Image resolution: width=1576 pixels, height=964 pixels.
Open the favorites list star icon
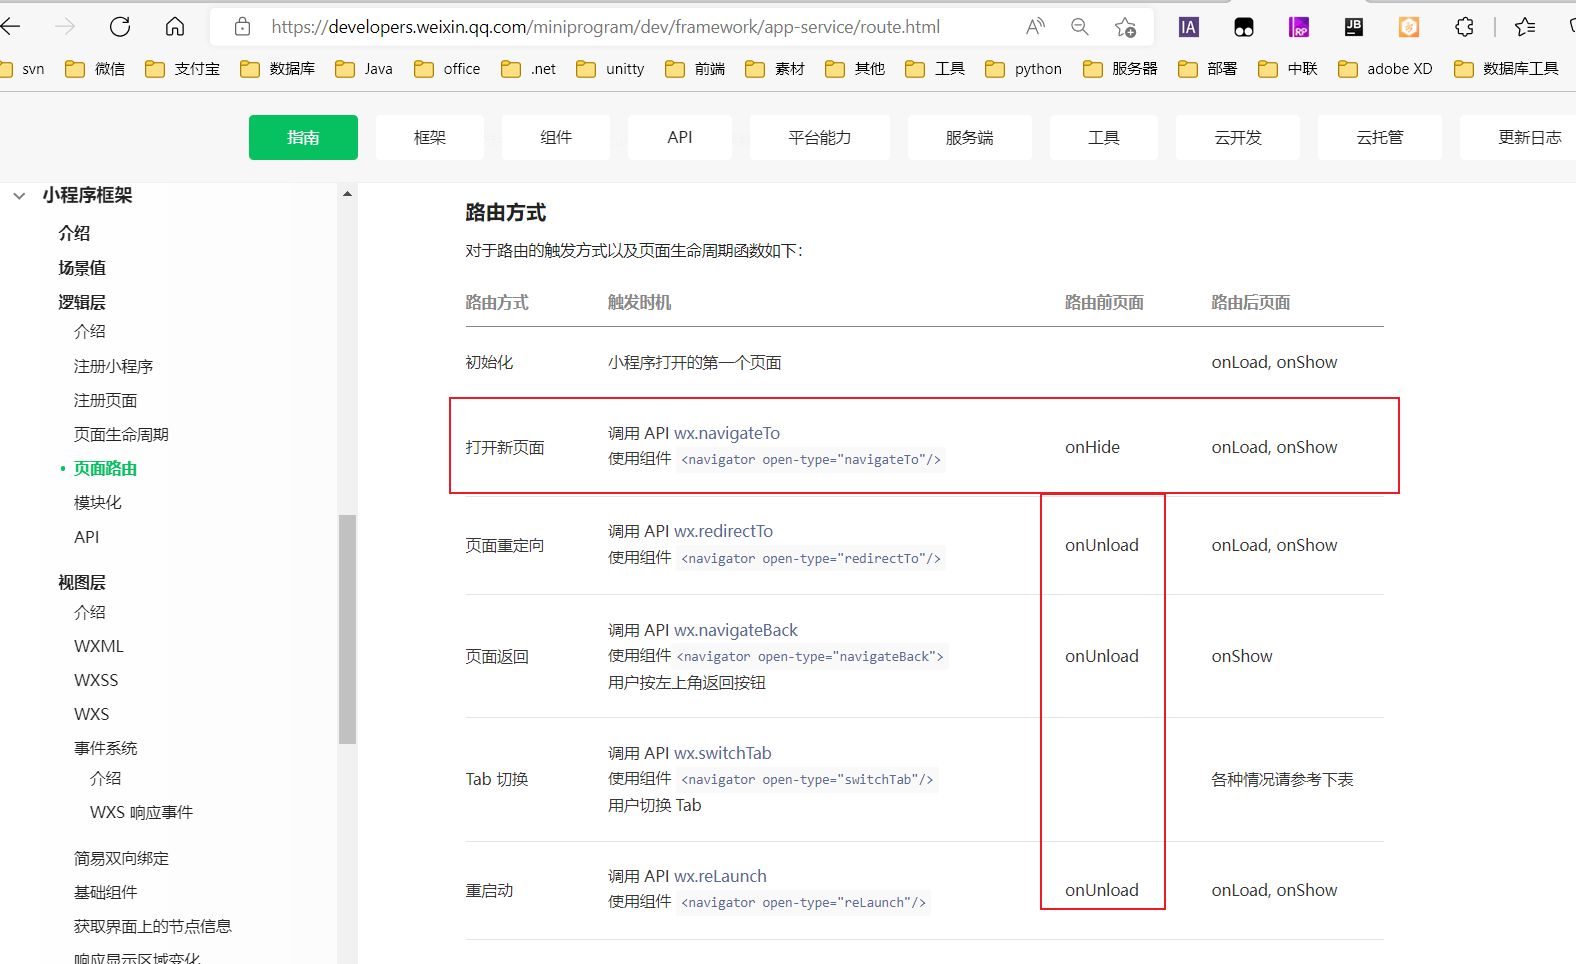pos(1525,27)
